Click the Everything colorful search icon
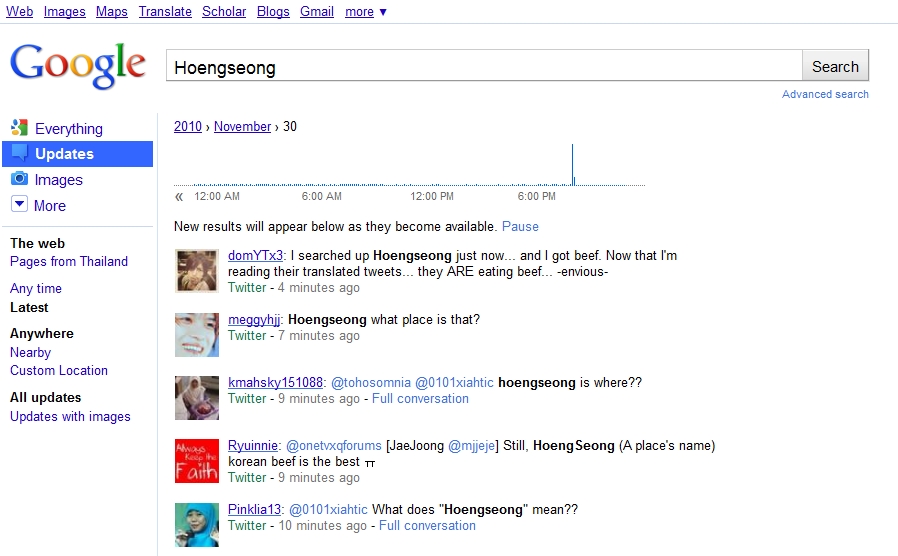This screenshot has height=556, width=898. (x=19, y=128)
